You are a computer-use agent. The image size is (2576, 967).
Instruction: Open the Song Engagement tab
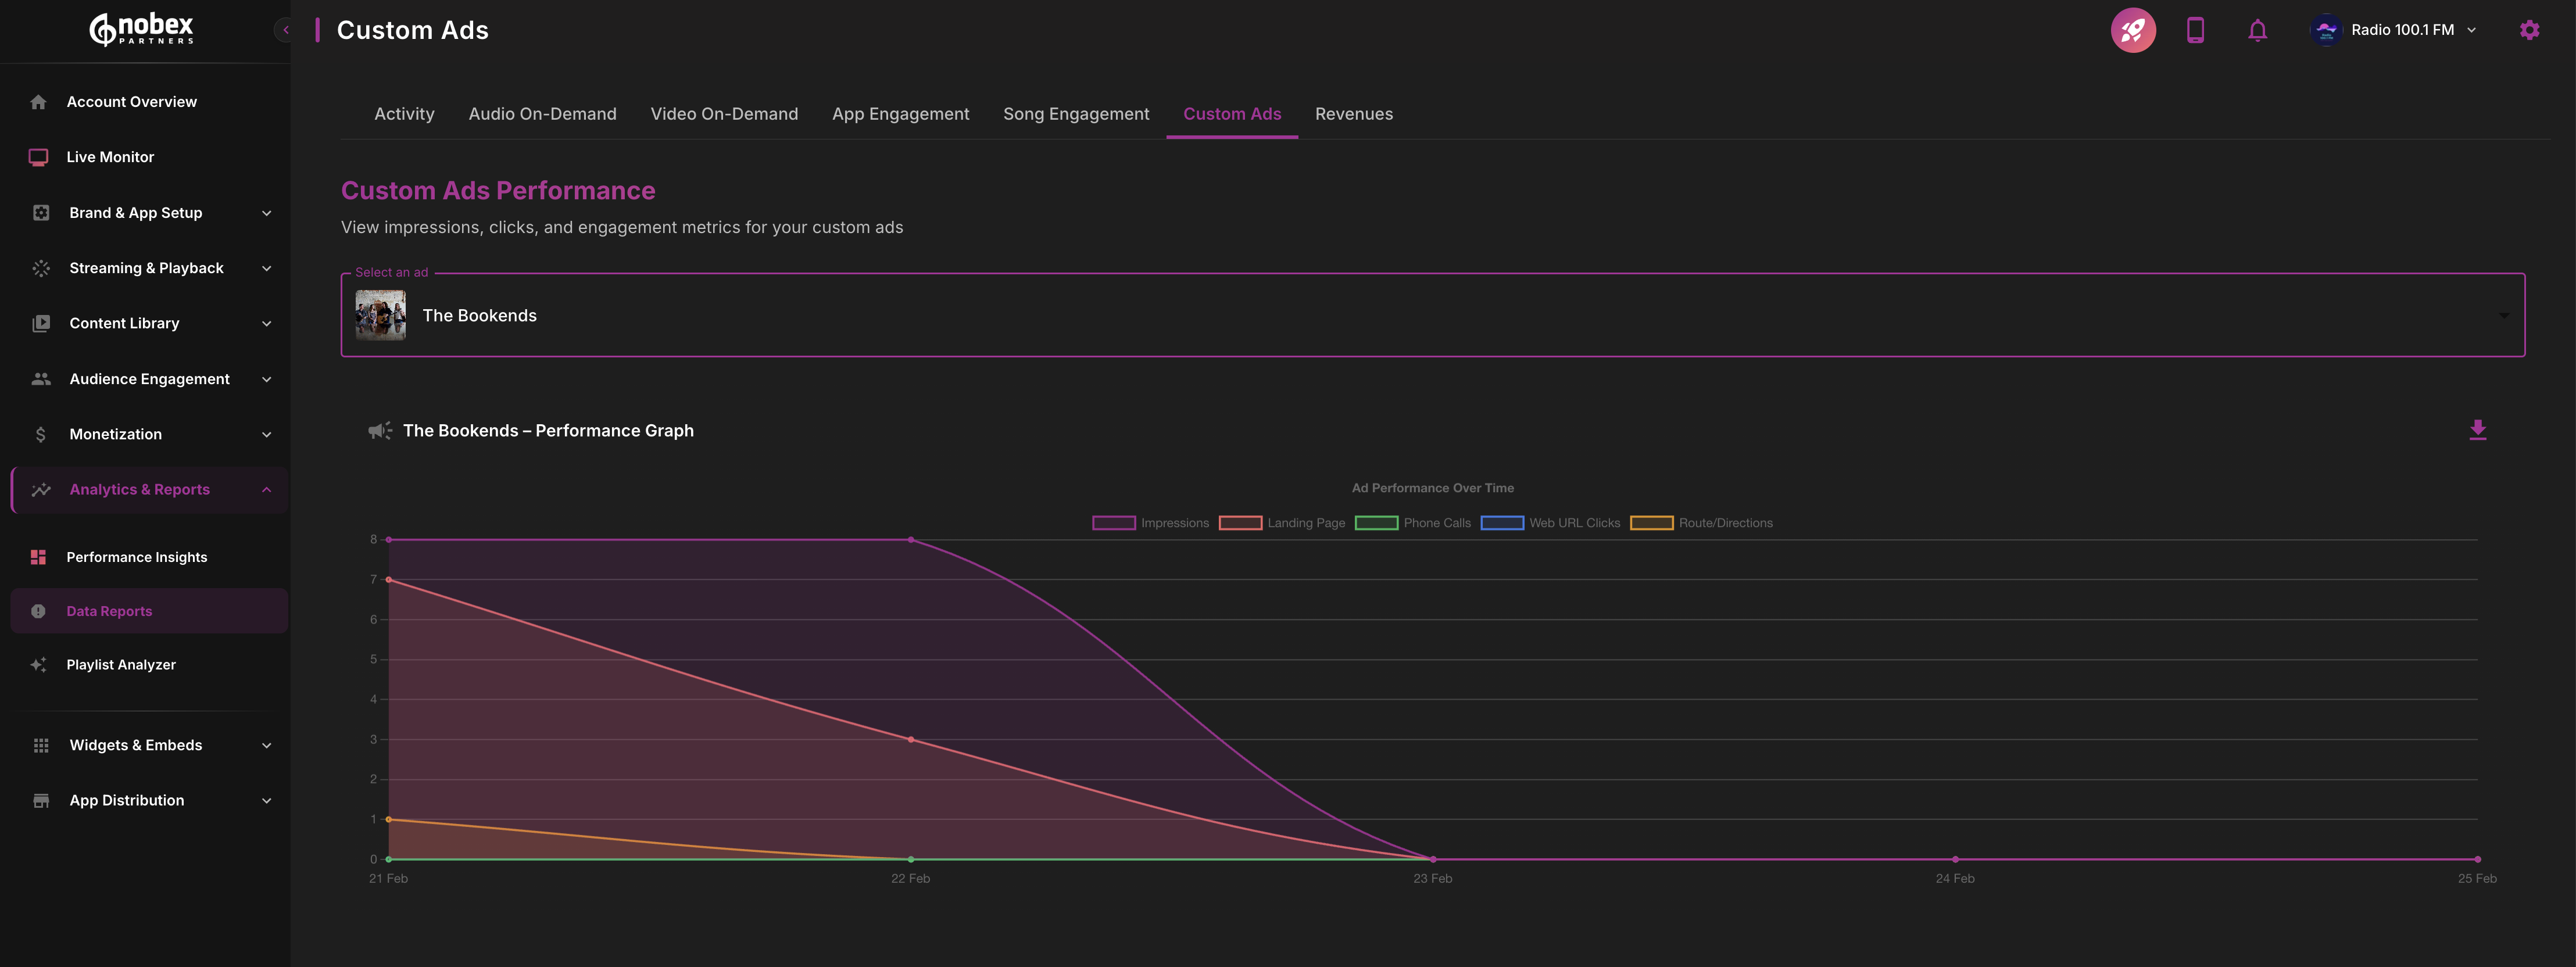(x=1076, y=114)
